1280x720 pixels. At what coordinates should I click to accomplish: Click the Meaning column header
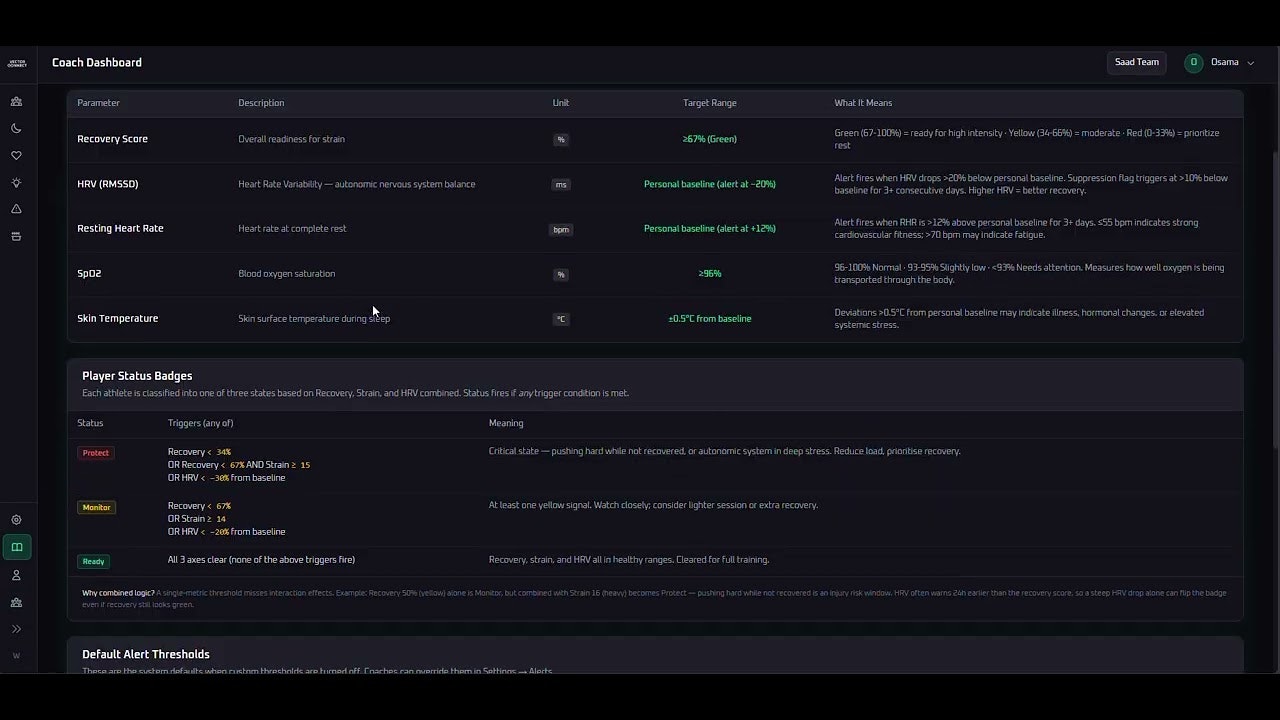click(506, 423)
